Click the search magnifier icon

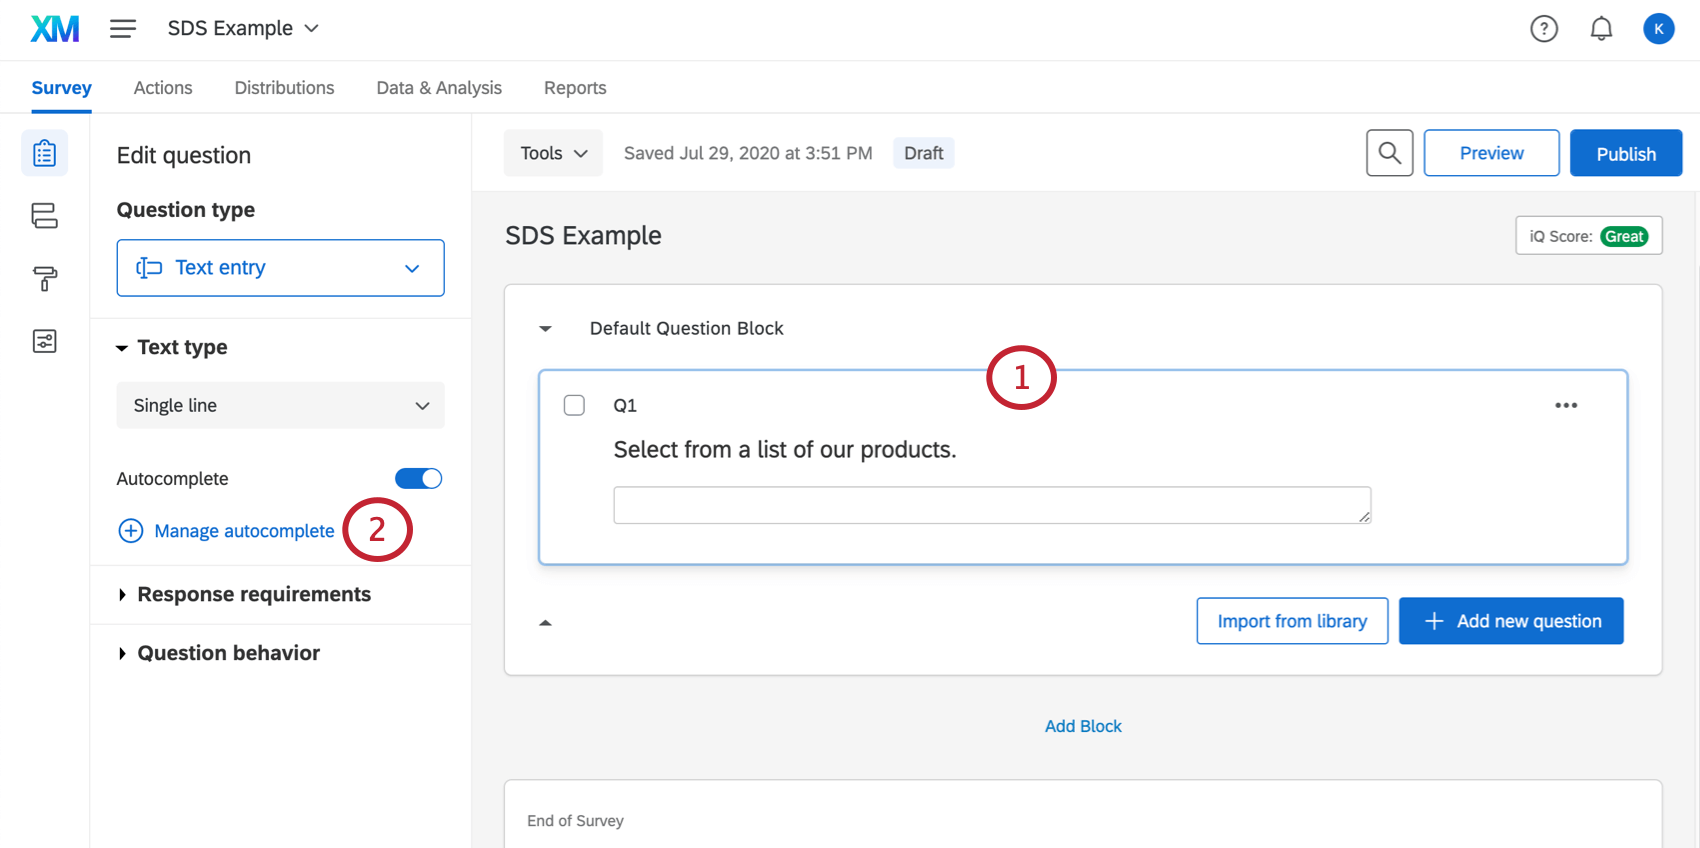coord(1389,153)
